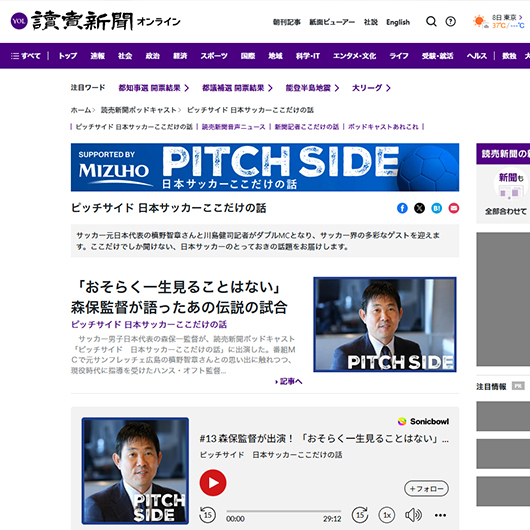
Task: Open the 森保監督 article headline
Action: pos(179,297)
